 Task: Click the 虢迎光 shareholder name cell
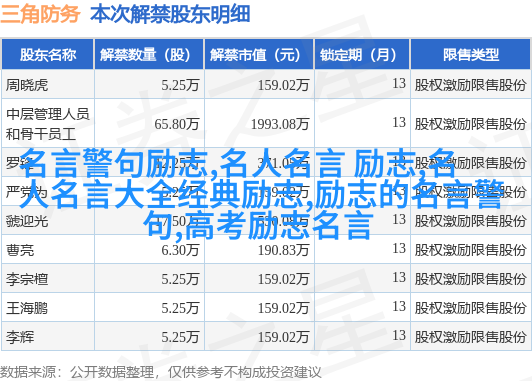(x=27, y=221)
